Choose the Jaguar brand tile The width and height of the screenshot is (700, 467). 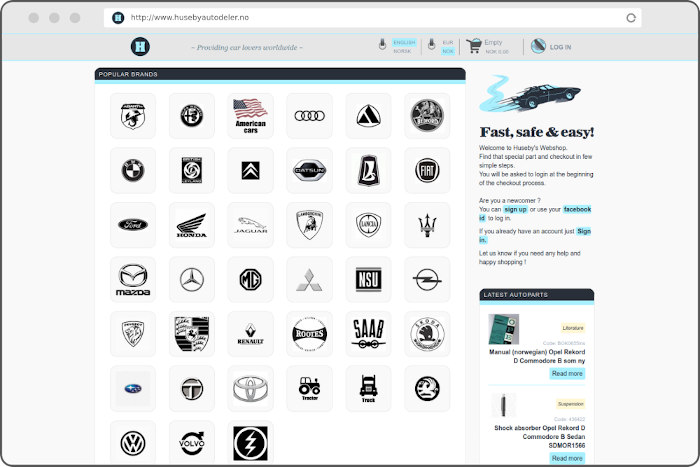(x=251, y=225)
